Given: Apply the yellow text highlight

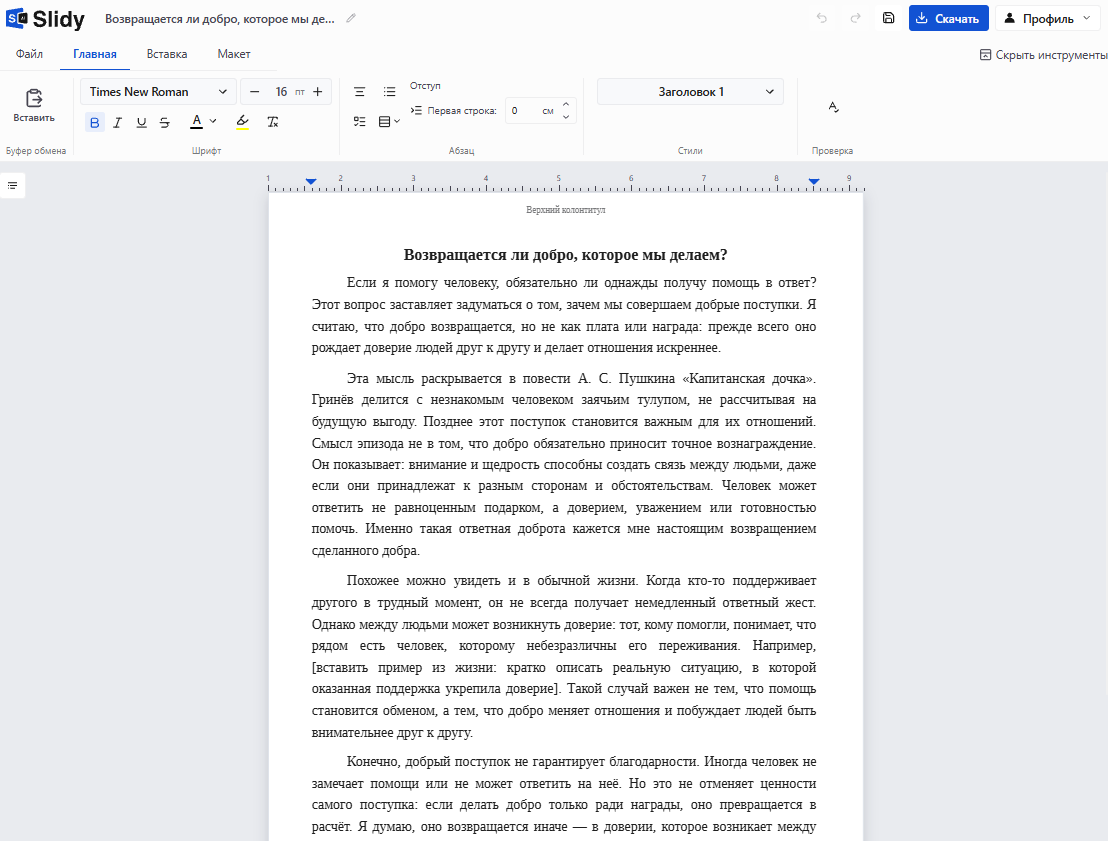Looking at the screenshot, I should click(x=242, y=122).
